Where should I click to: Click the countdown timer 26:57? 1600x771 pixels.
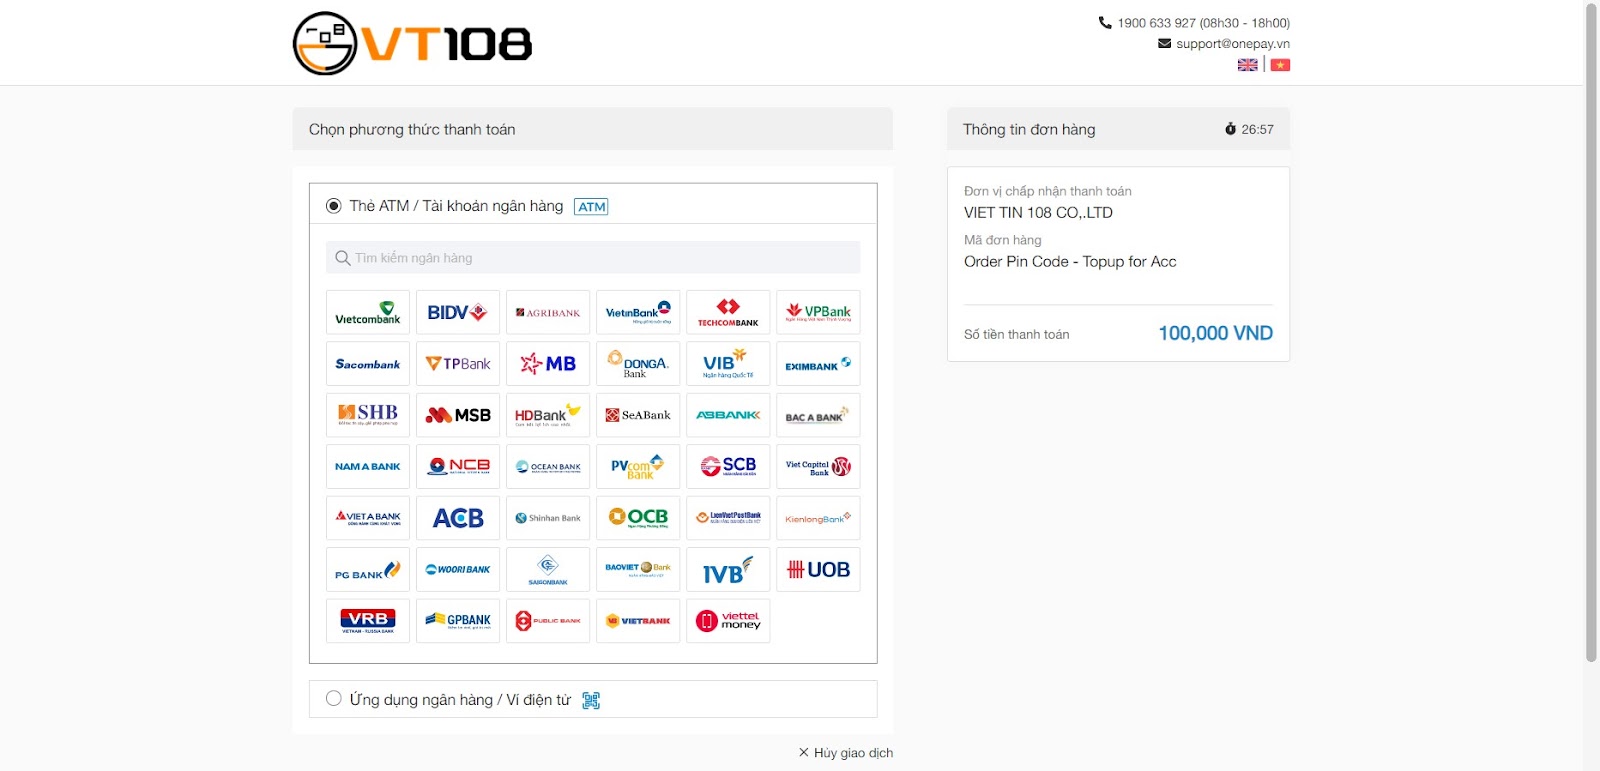(1257, 129)
